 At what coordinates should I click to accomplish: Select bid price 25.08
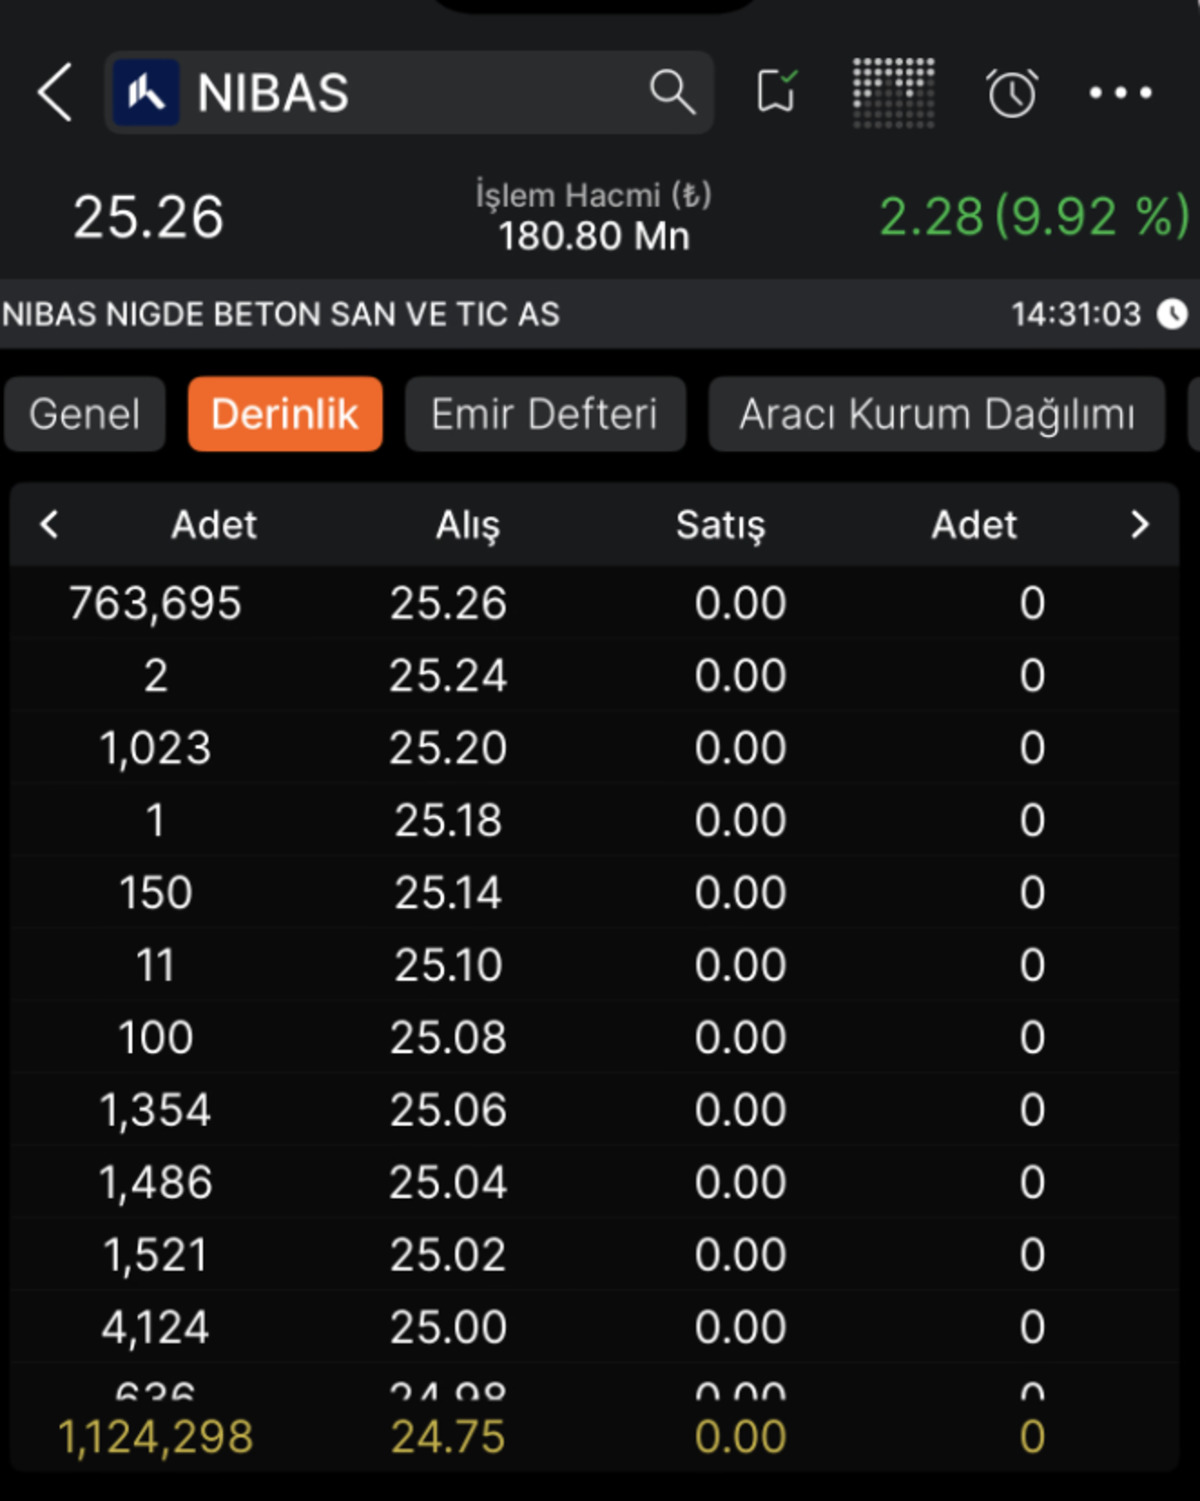[448, 1037]
